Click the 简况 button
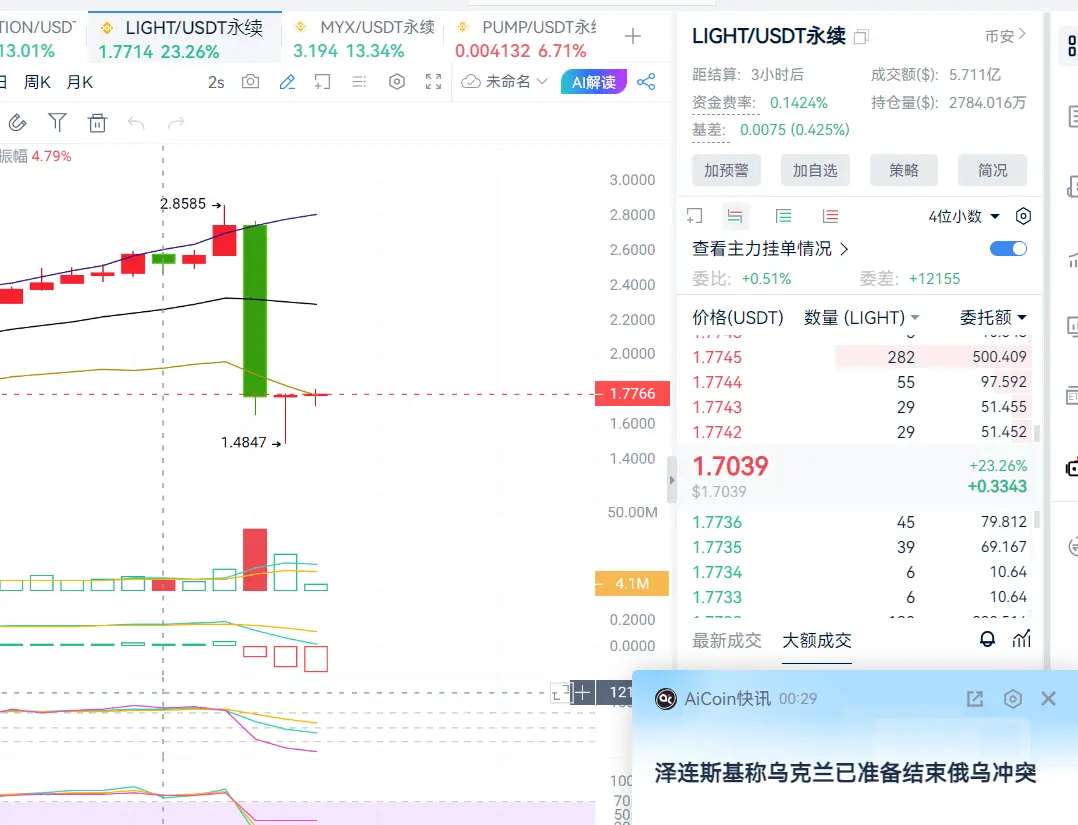The height and width of the screenshot is (825, 1078). pos(992,170)
